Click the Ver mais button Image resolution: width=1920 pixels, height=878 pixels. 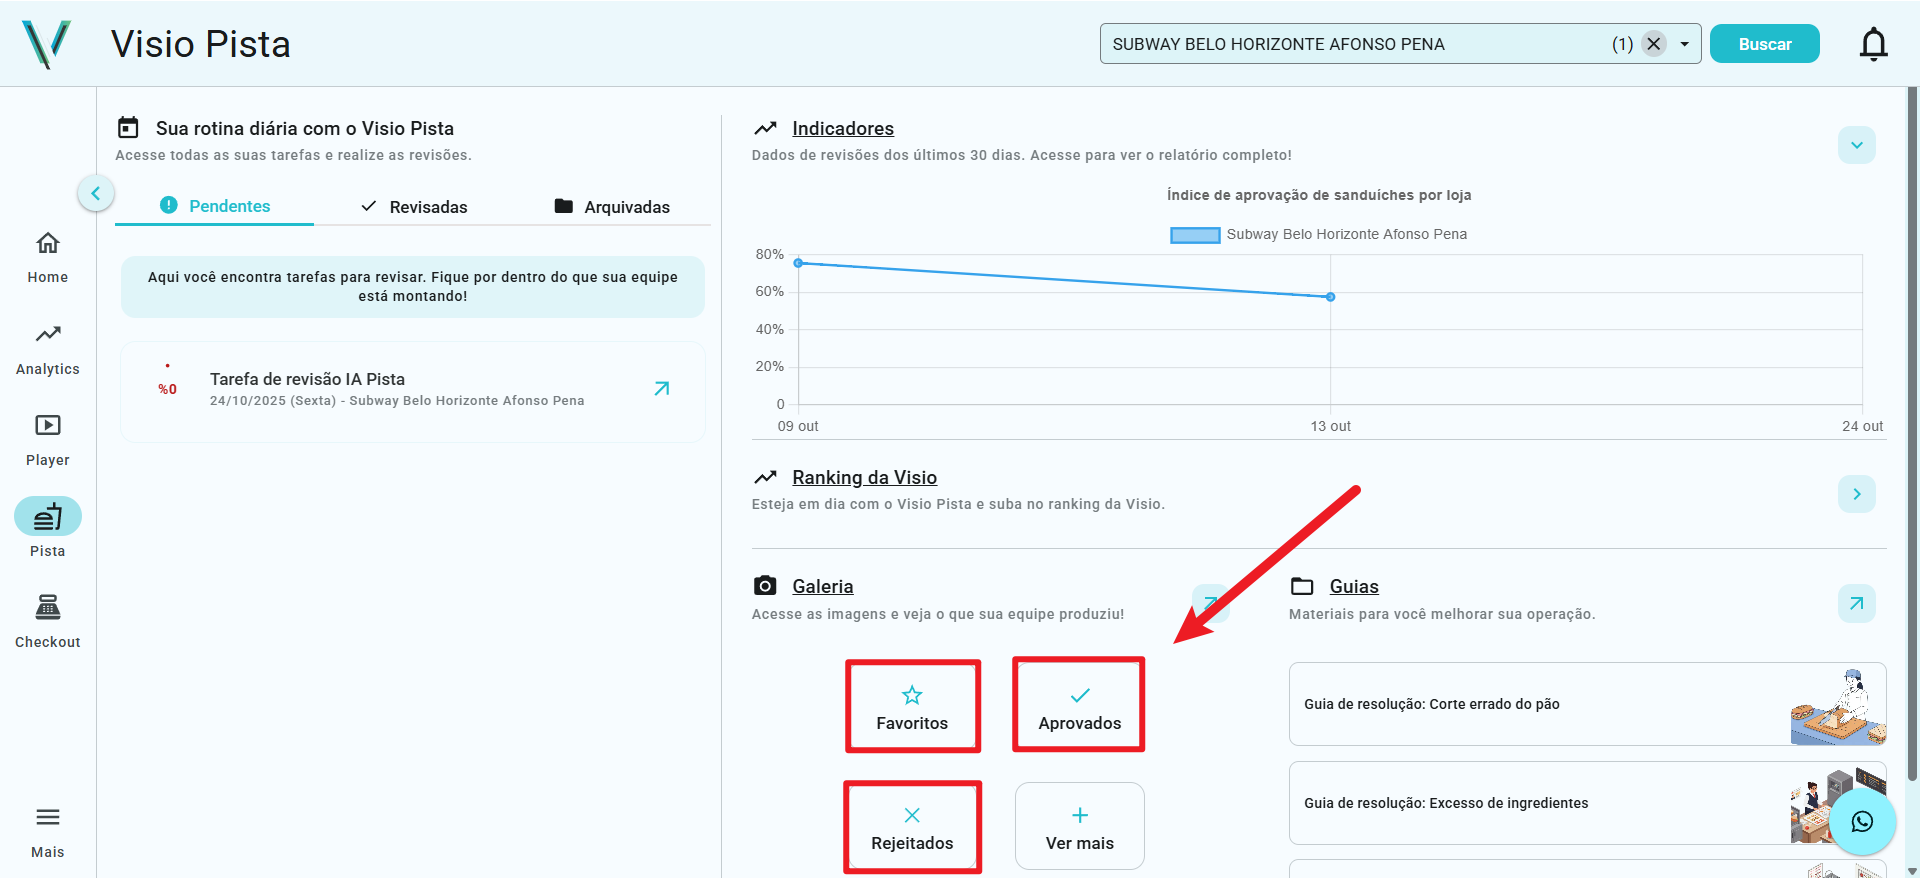1079,827
